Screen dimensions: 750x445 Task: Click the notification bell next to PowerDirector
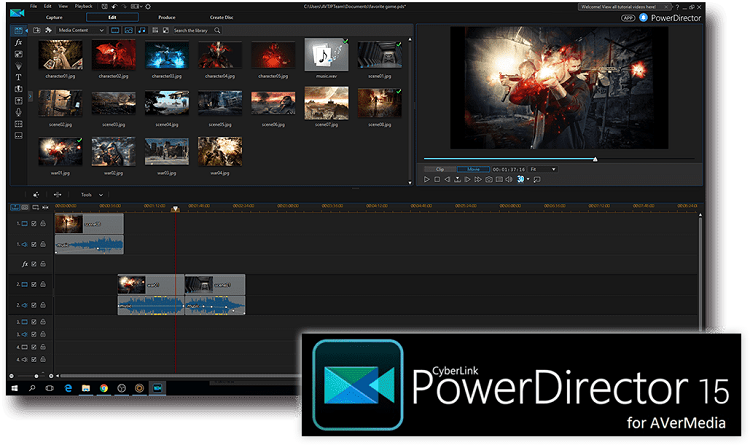pyautogui.click(x=644, y=18)
